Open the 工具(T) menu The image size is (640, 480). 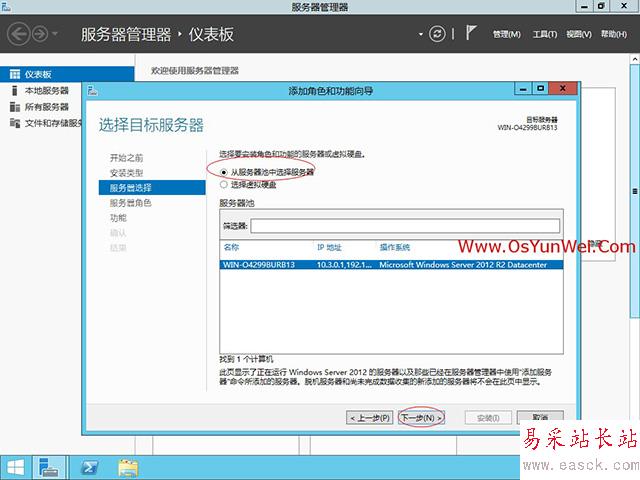point(545,34)
